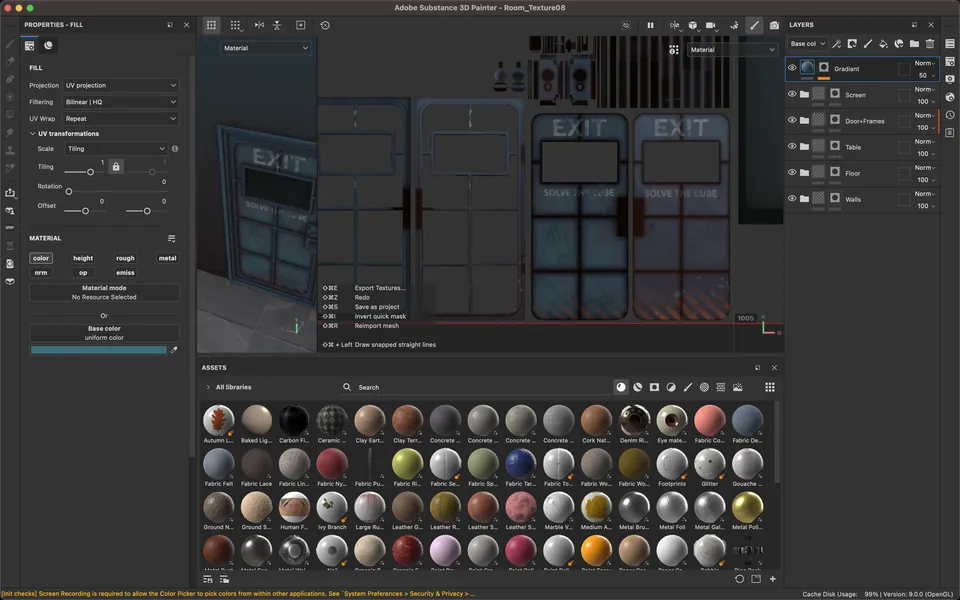960x600 pixels.
Task: Click the assets Search field
Action: point(478,387)
